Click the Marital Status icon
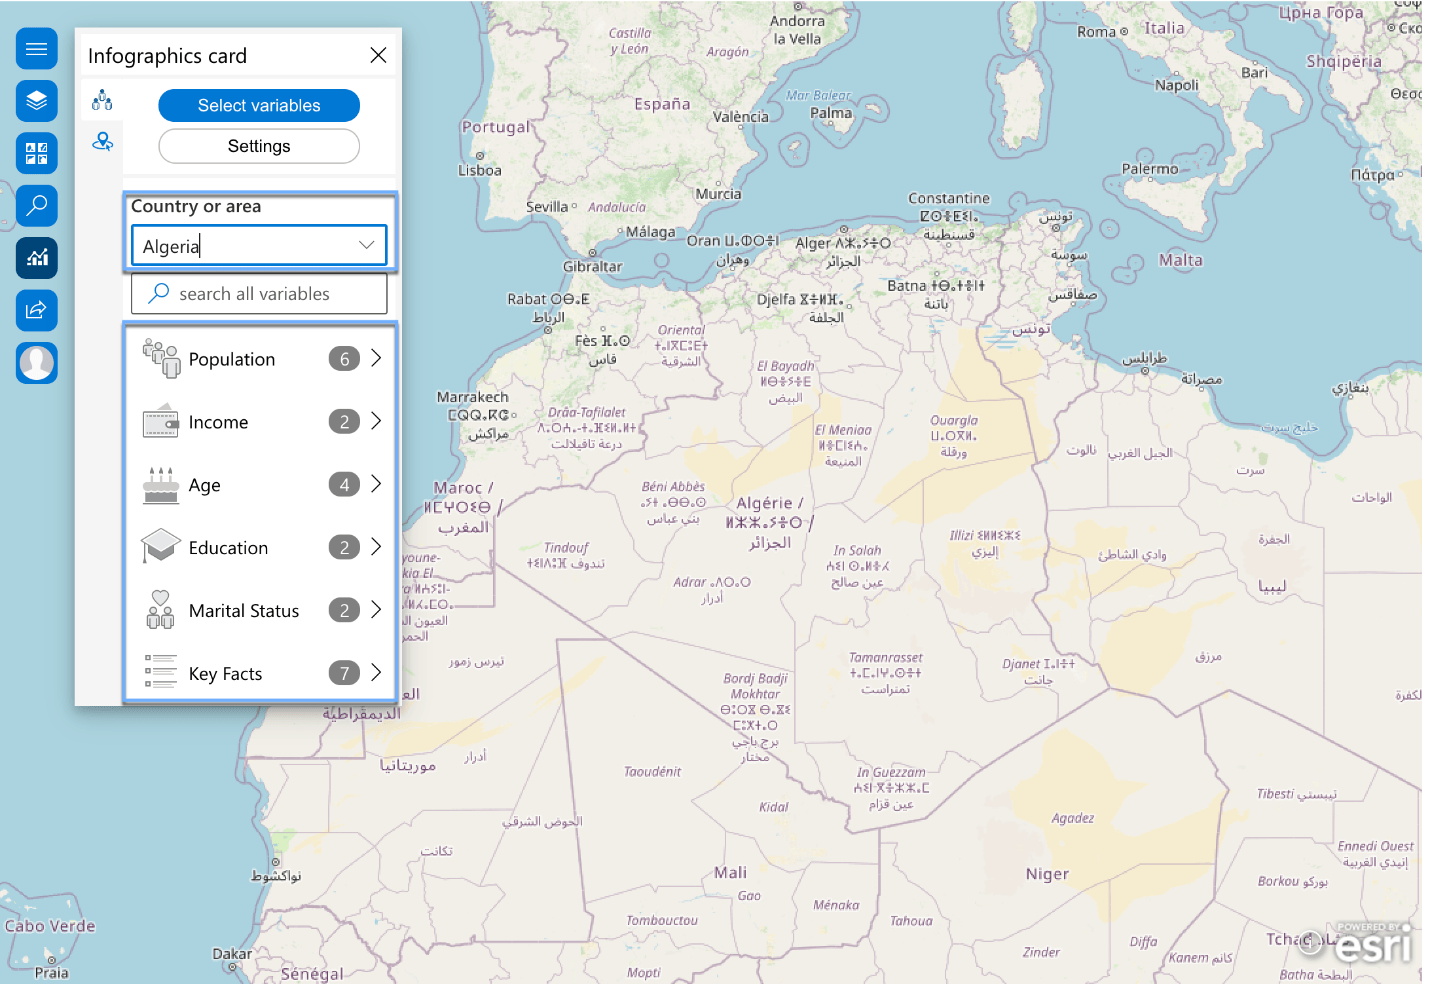Image resolution: width=1430 pixels, height=997 pixels. point(161,610)
